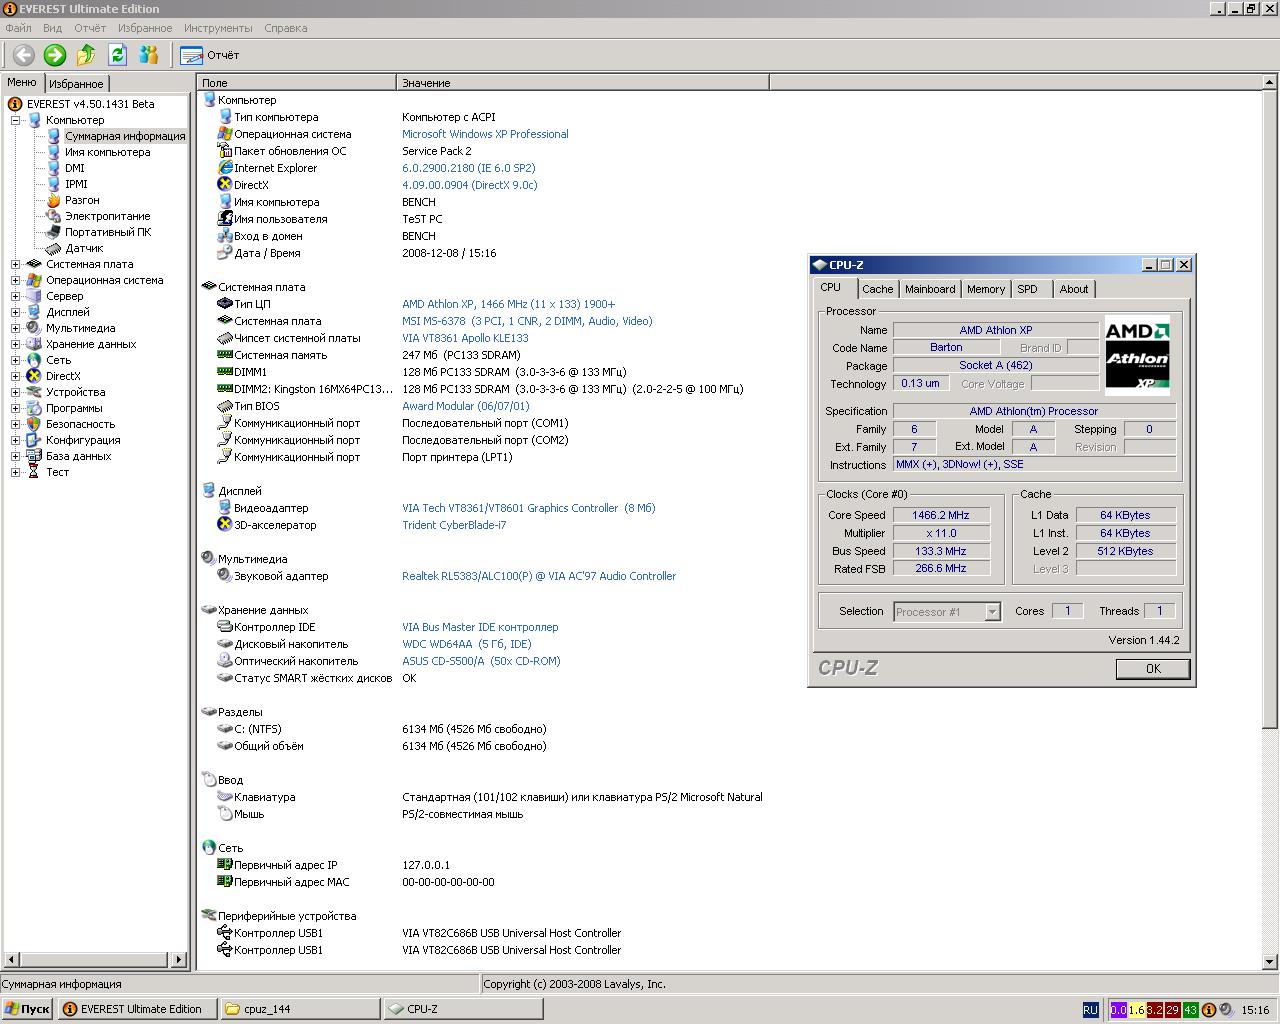Open the Отчёт report toolbar button
Viewport: 1280px width, 1024px height.
[210, 55]
